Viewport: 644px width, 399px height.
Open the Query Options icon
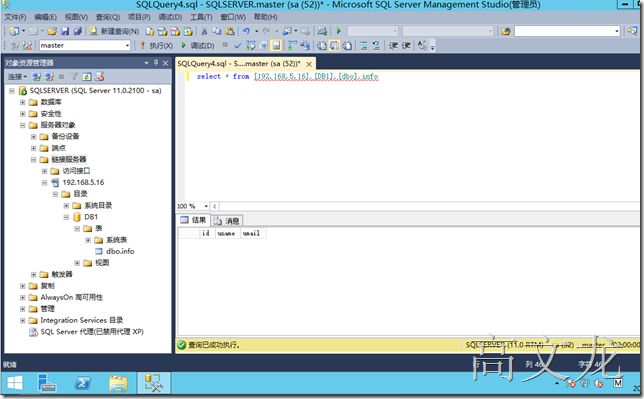(x=263, y=45)
